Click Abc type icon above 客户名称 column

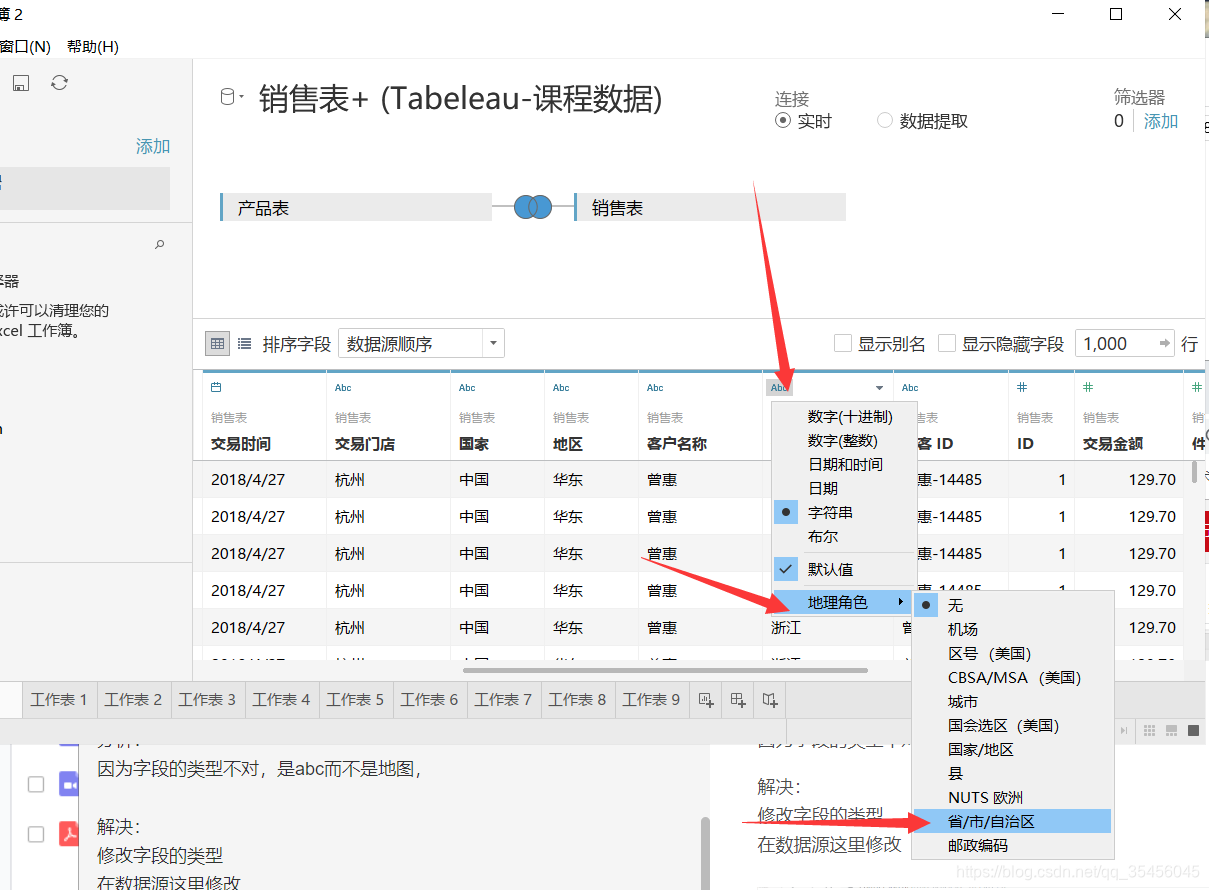(655, 387)
